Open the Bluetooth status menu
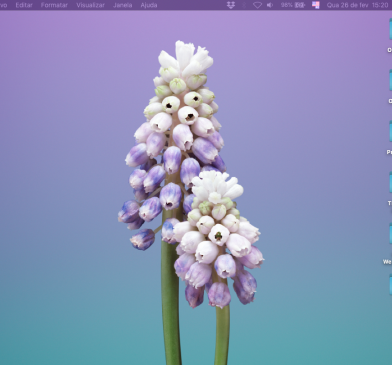 coord(244,5)
